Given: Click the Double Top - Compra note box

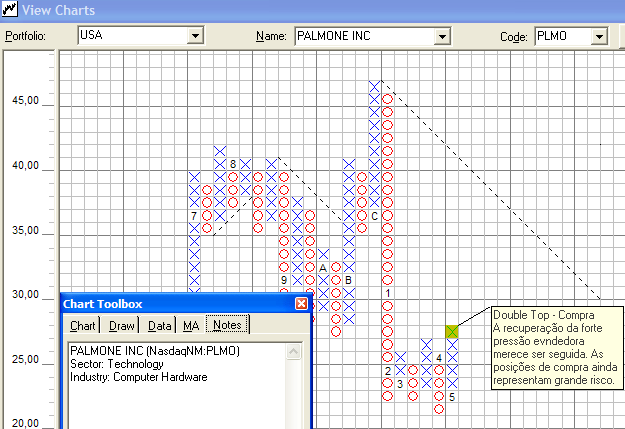Looking at the screenshot, I should click(x=557, y=348).
